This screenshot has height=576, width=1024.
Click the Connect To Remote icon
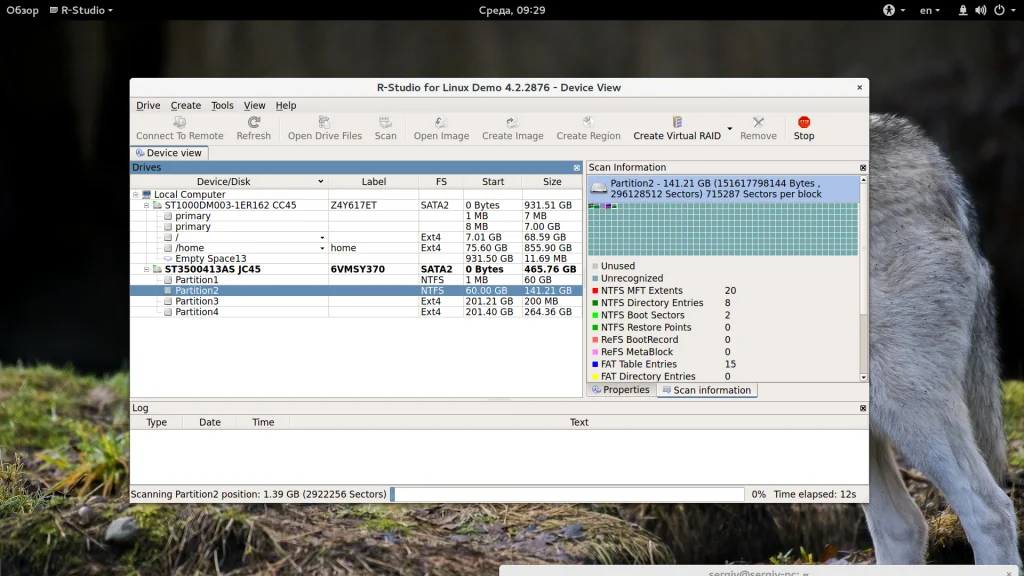(180, 123)
